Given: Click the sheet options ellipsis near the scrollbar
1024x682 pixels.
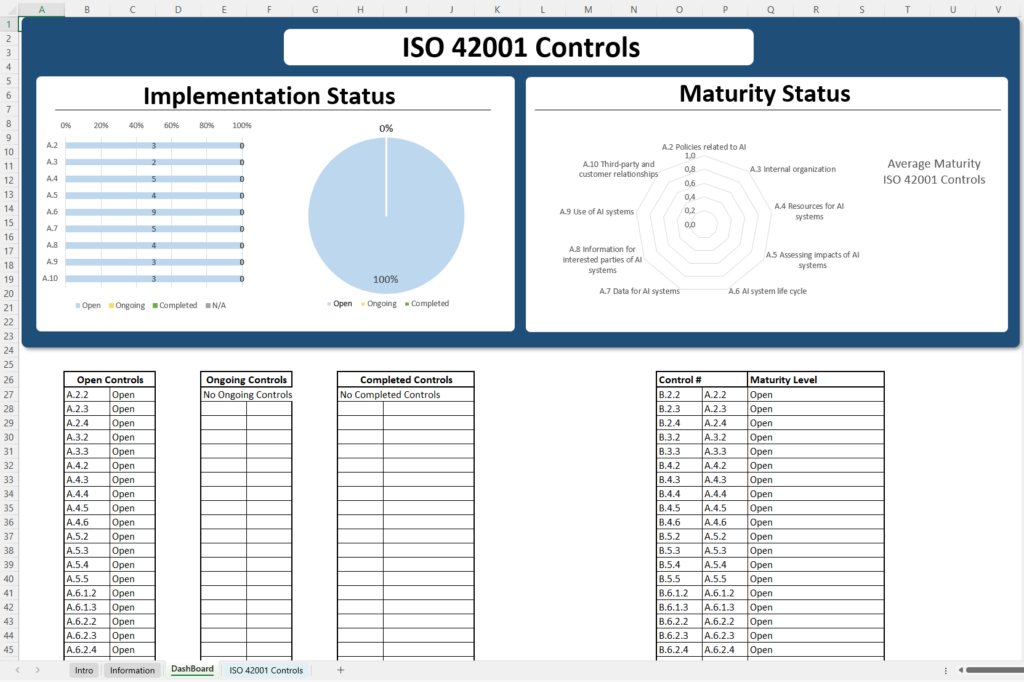Looking at the screenshot, I should coord(945,670).
